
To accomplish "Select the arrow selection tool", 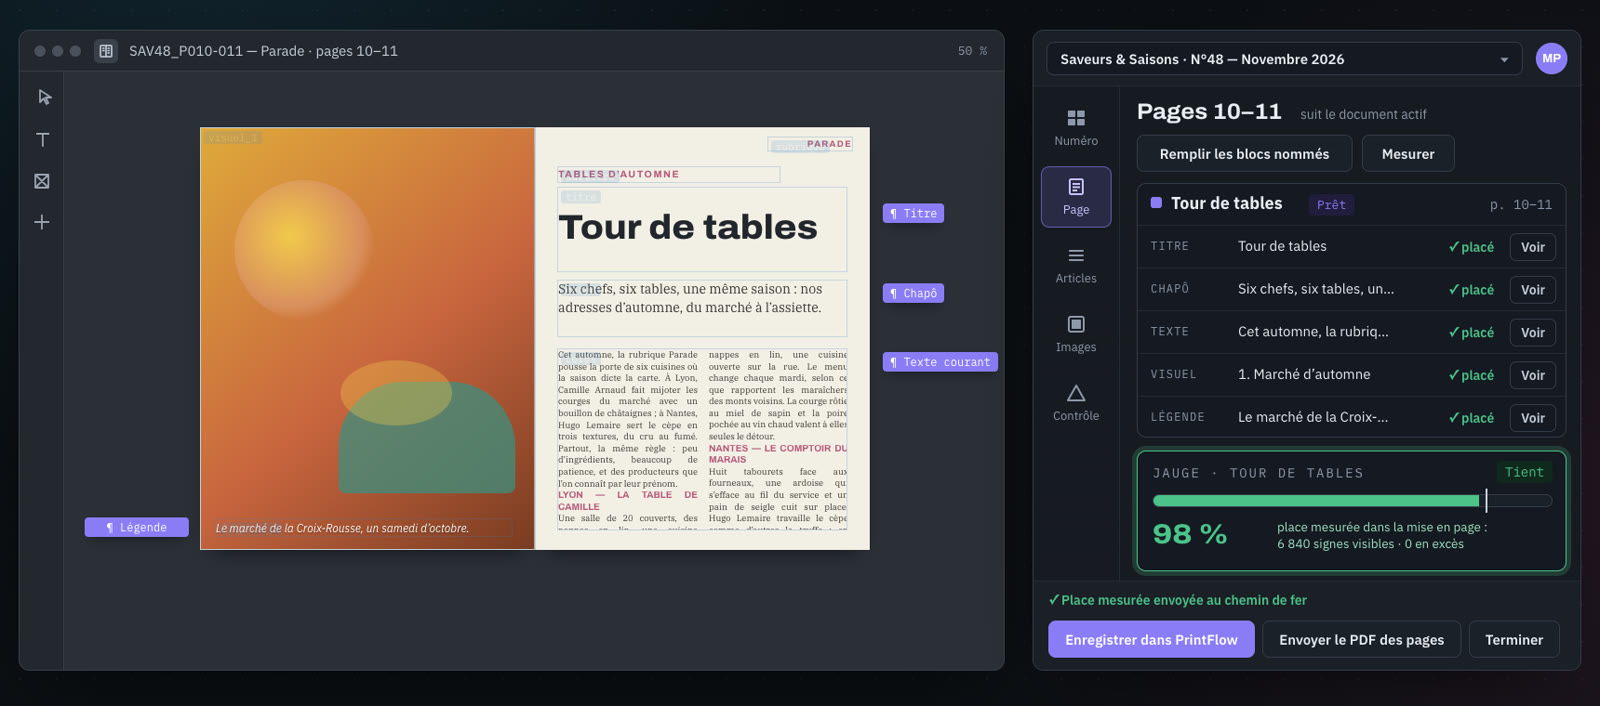I will pos(43,97).
